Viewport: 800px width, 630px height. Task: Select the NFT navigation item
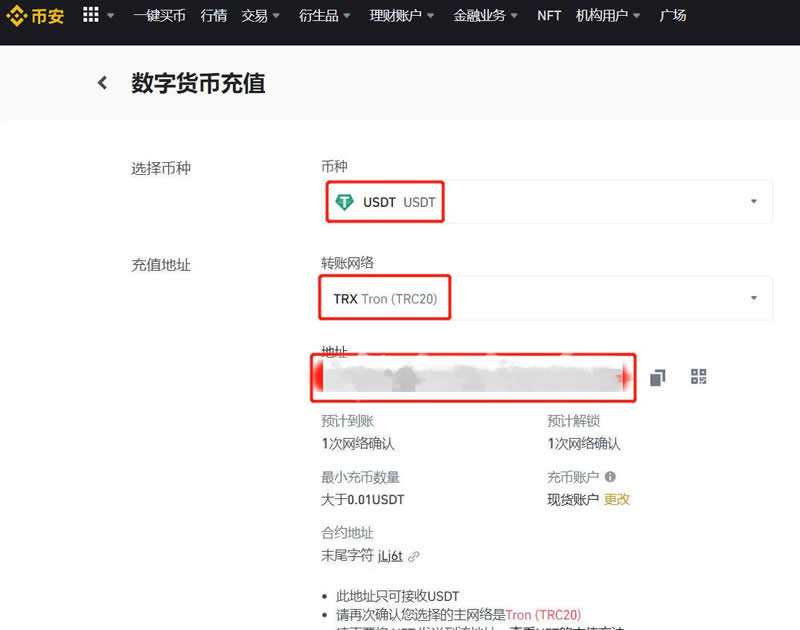coord(548,16)
